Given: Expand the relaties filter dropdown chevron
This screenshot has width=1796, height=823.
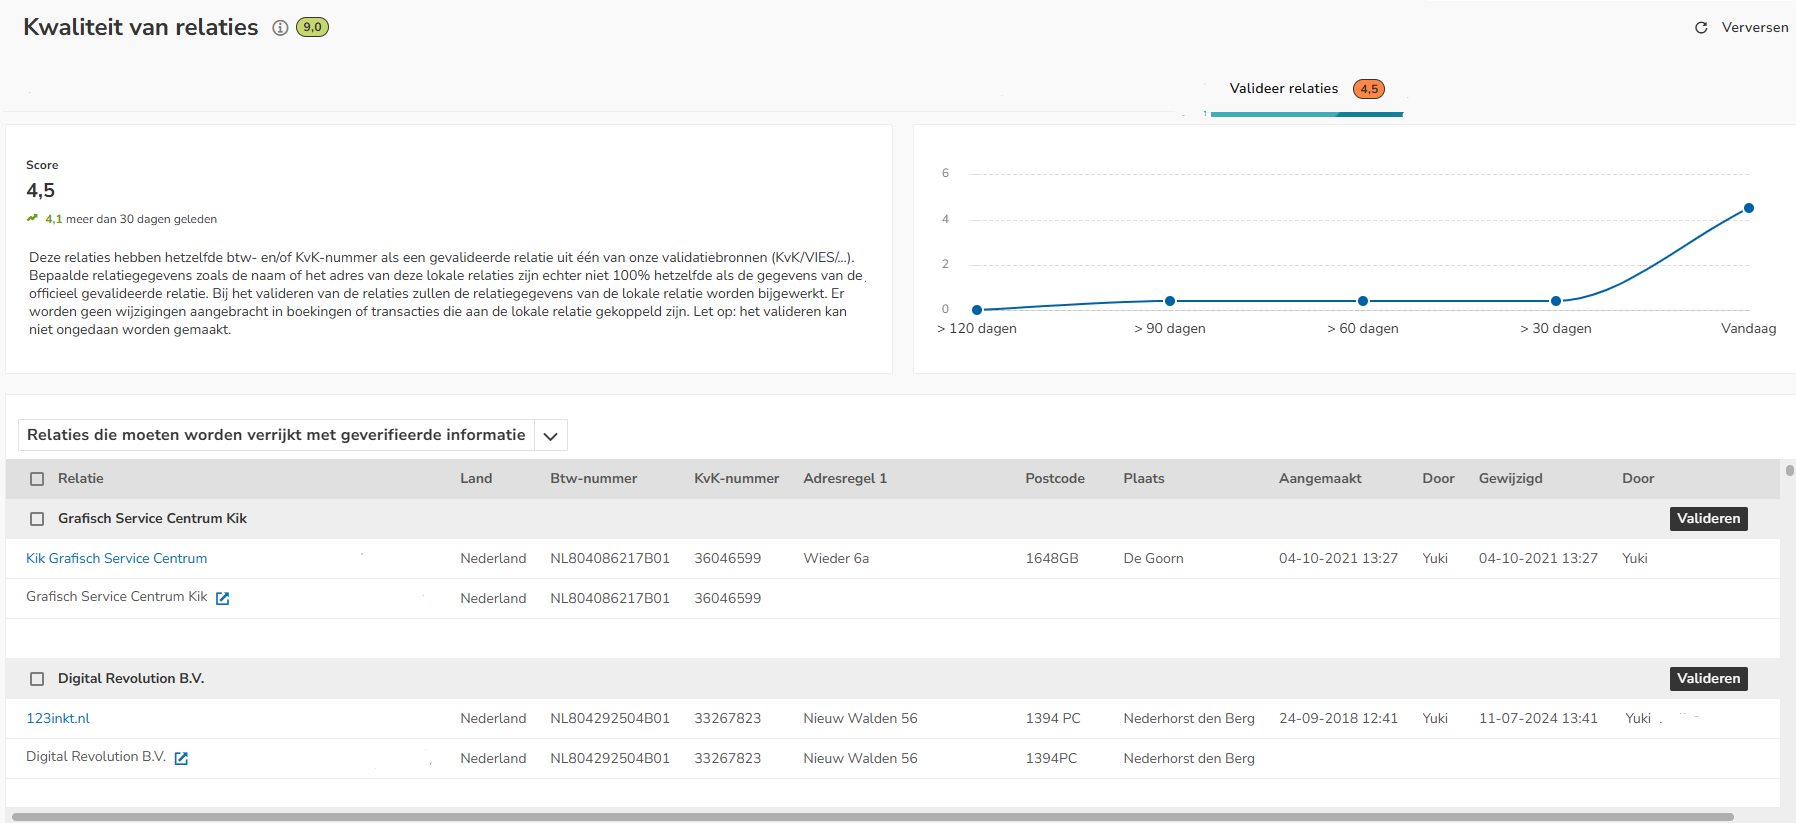Looking at the screenshot, I should [550, 436].
